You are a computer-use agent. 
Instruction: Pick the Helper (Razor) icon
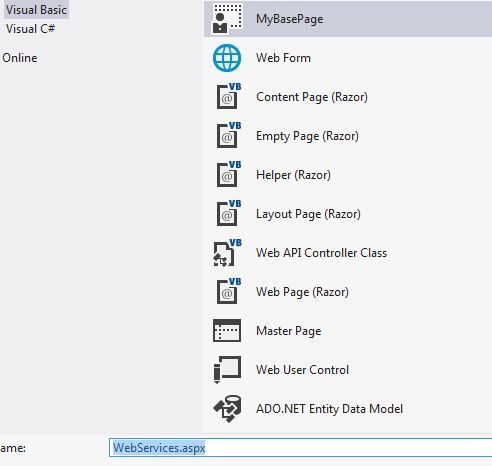click(229, 174)
